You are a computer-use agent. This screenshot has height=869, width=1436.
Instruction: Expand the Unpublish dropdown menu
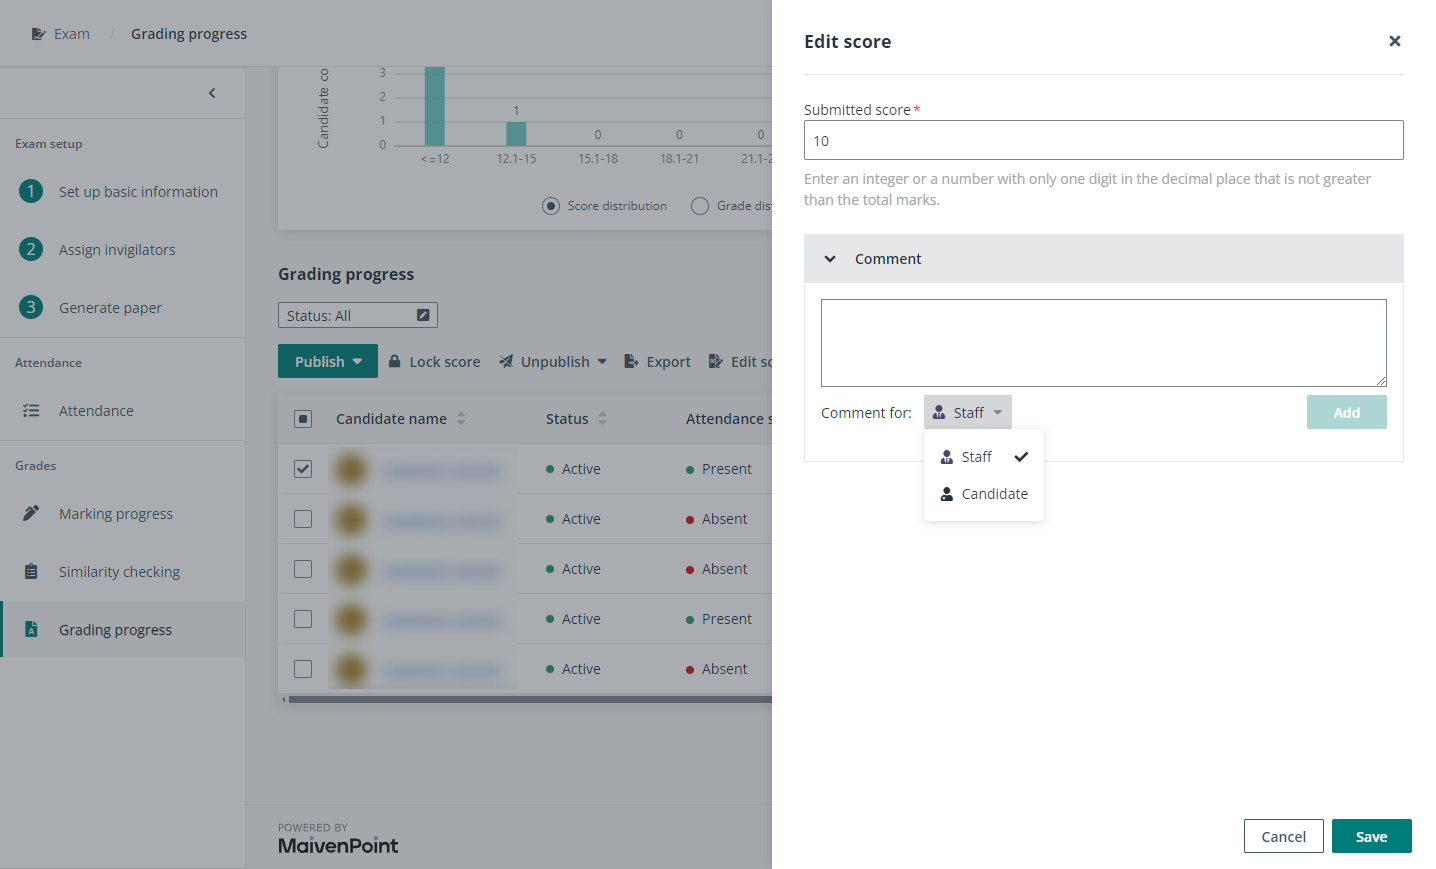tap(602, 361)
